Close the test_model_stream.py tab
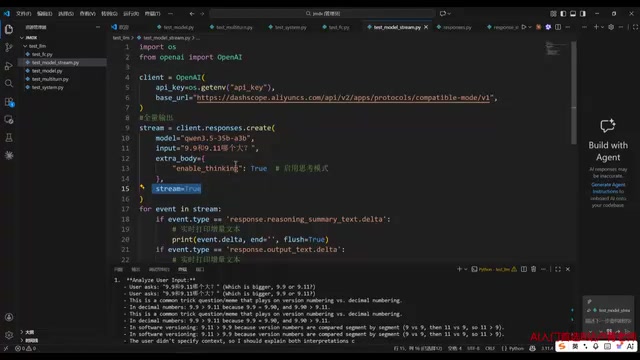 click(x=426, y=27)
